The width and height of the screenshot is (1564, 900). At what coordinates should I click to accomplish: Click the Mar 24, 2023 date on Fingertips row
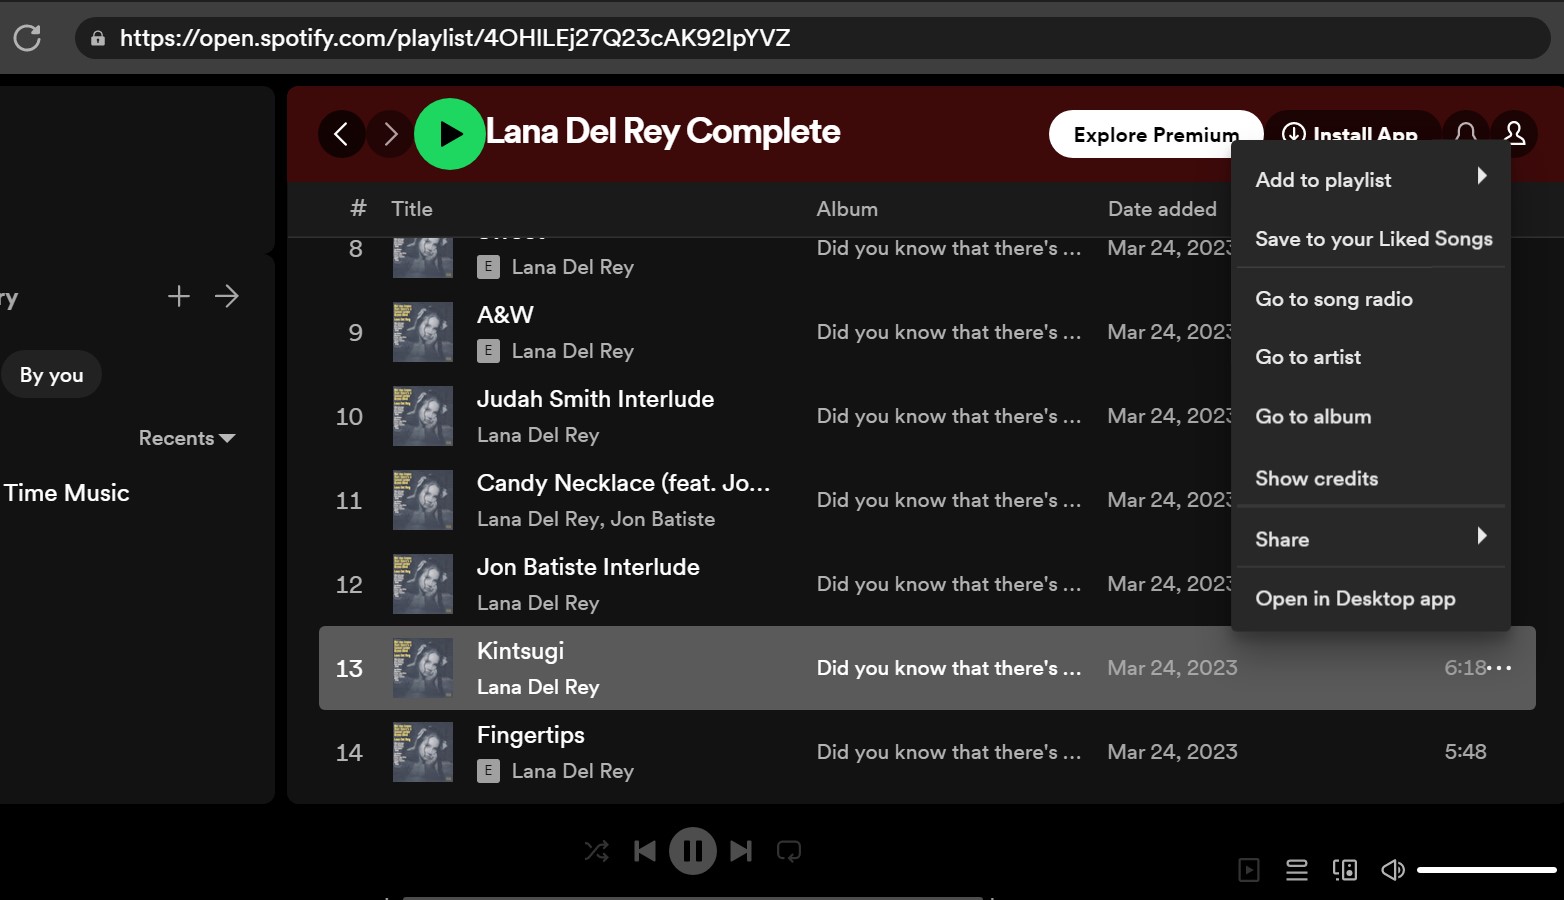pos(1172,752)
